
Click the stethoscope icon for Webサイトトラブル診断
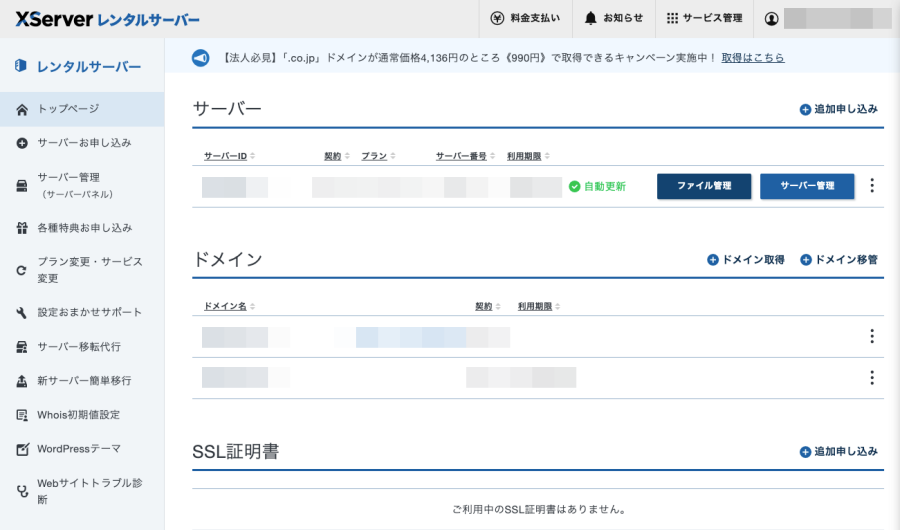coord(22,491)
